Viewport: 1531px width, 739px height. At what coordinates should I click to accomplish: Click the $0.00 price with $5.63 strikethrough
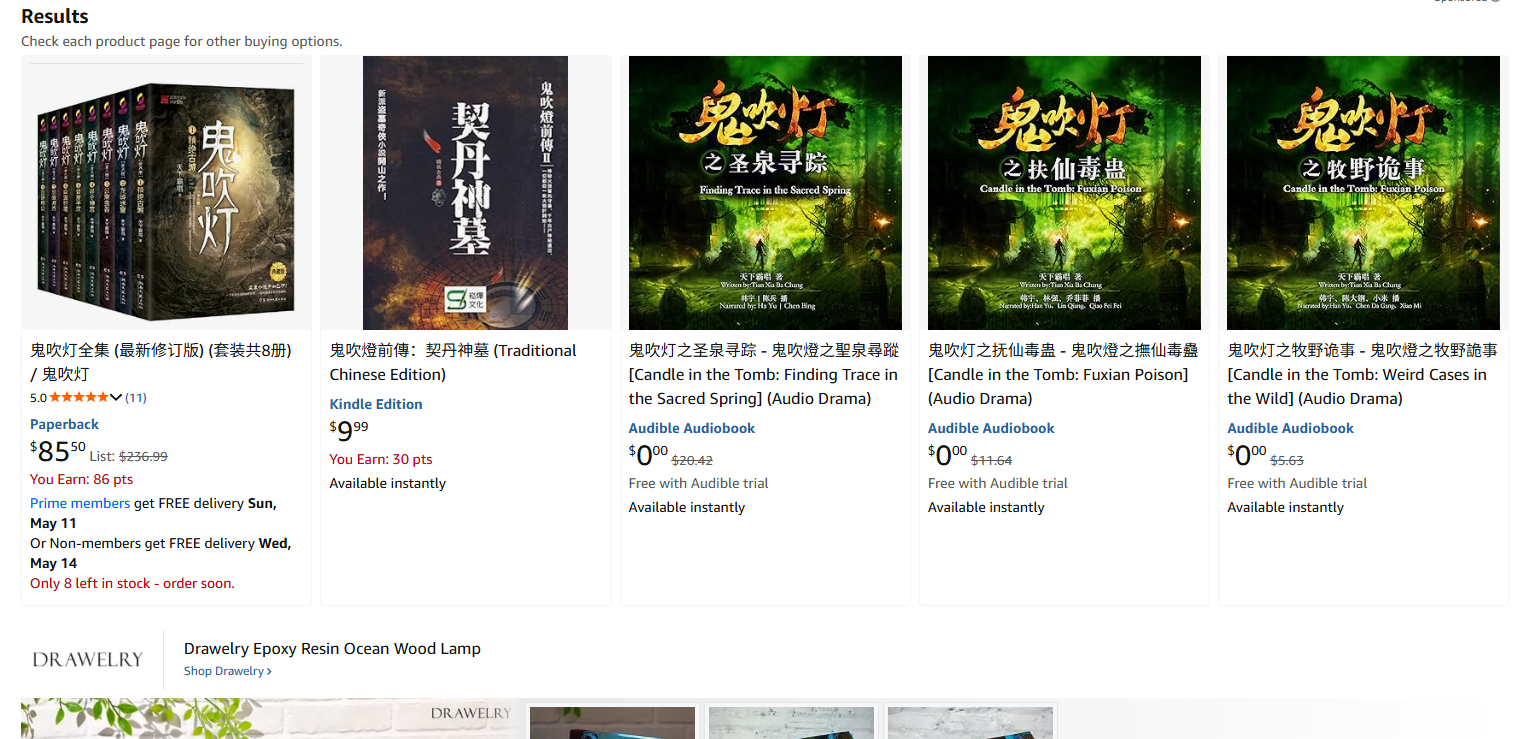click(x=1246, y=455)
